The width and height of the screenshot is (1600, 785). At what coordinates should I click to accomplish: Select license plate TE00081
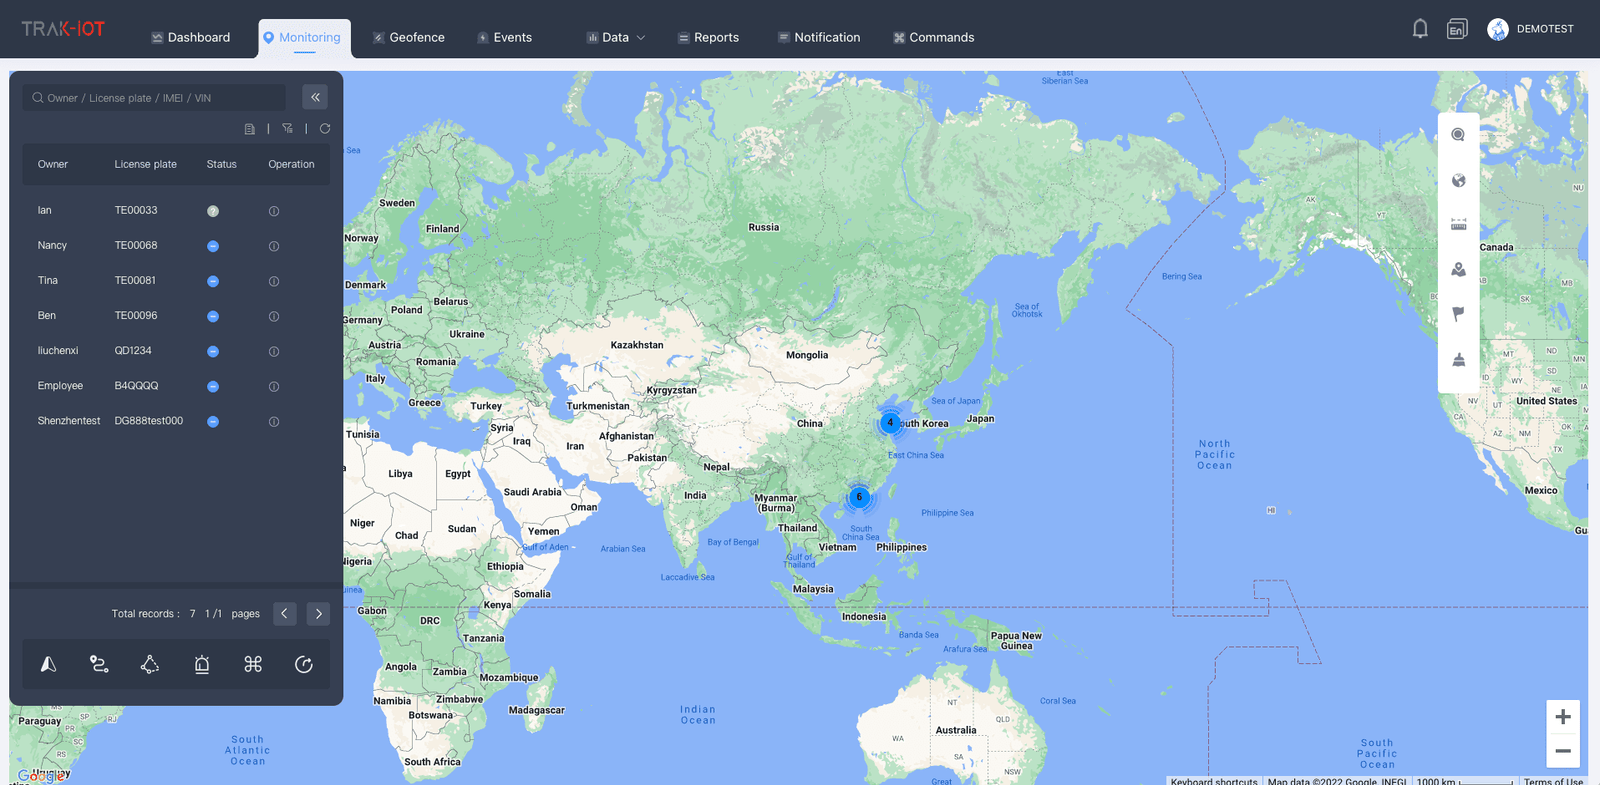pos(135,281)
